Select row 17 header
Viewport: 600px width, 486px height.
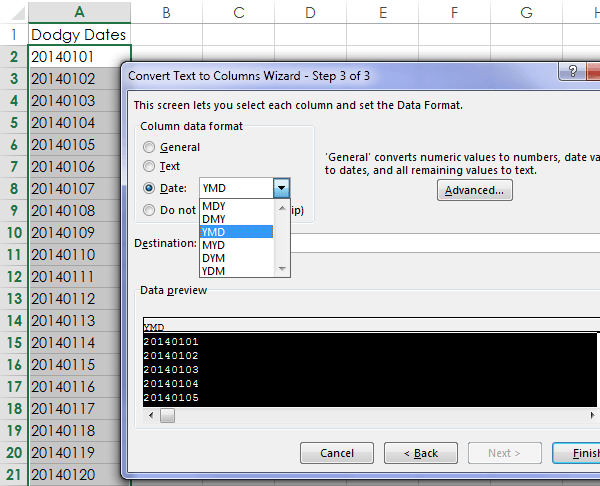tap(14, 387)
